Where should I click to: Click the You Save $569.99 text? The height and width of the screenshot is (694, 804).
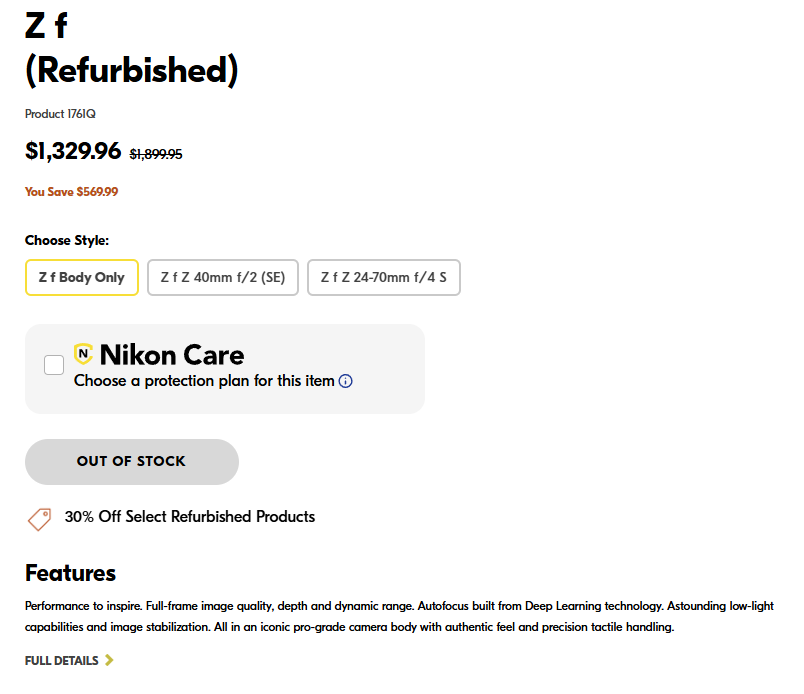coord(71,192)
